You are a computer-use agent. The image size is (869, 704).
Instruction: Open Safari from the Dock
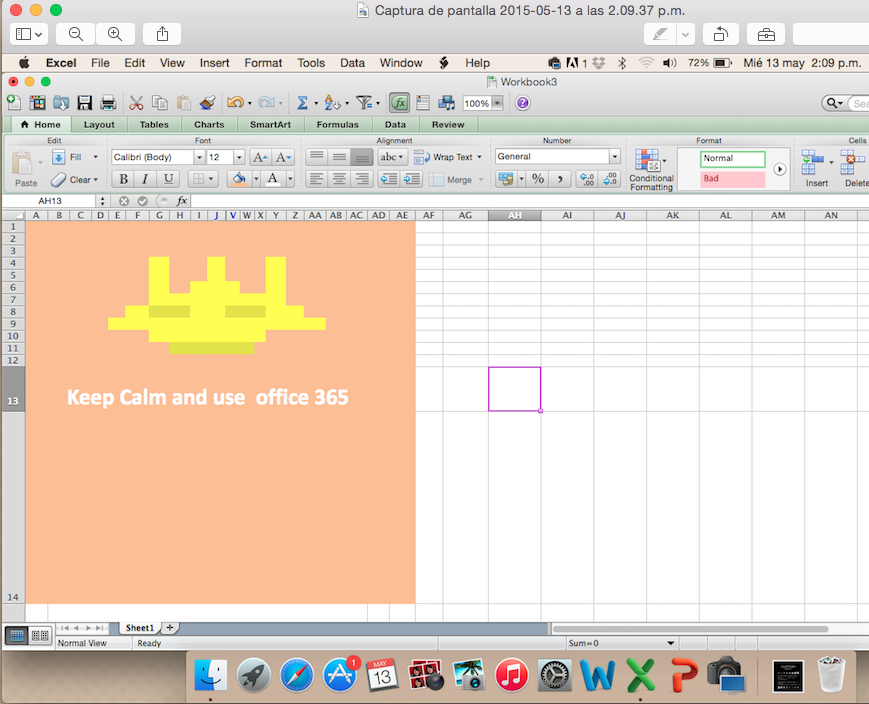pos(297,675)
